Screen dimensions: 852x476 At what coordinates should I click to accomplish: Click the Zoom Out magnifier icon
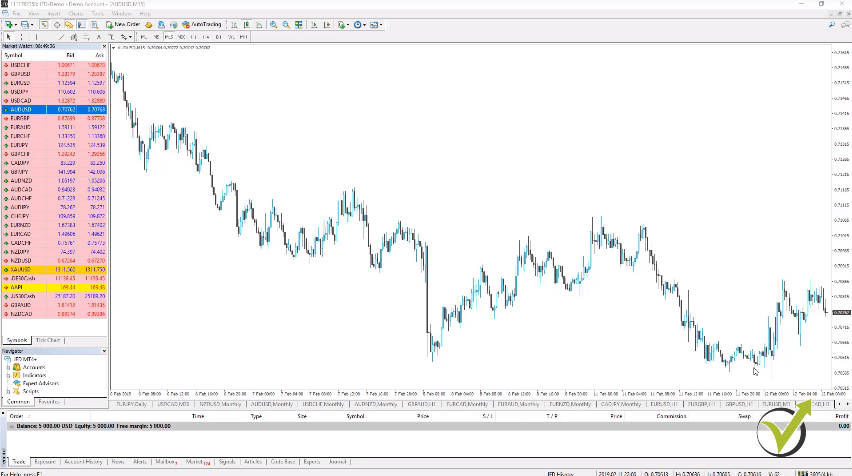click(286, 24)
